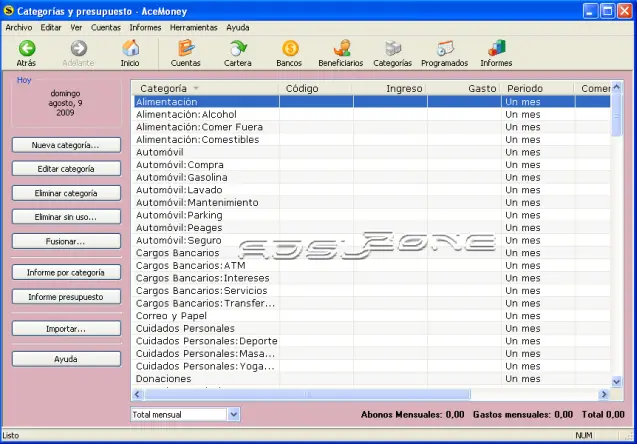
Task: Click the vertical scrollbar thumb
Action: click(617, 115)
